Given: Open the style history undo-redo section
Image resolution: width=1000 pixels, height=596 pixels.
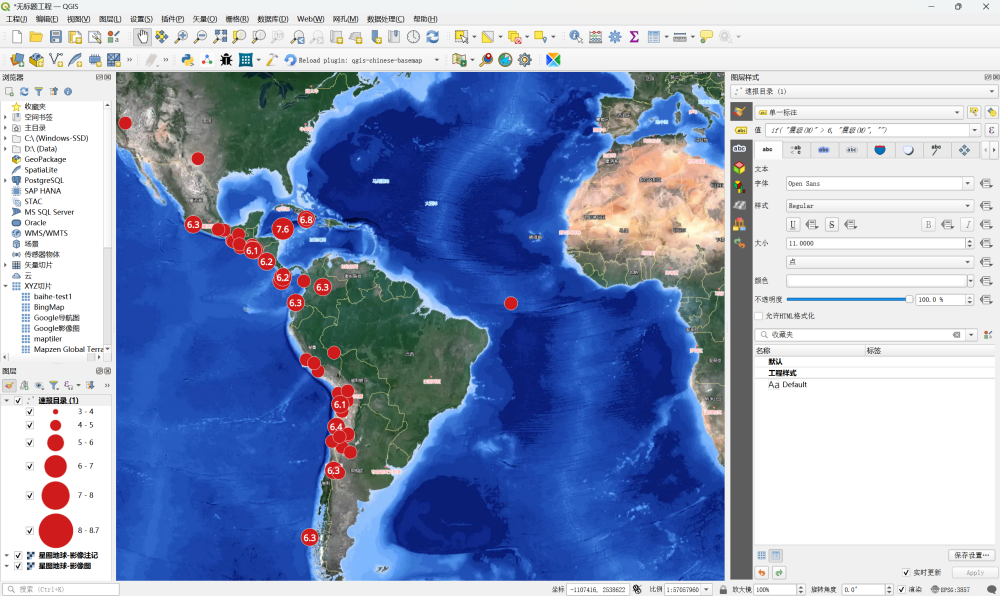Looking at the screenshot, I should [x=739, y=242].
